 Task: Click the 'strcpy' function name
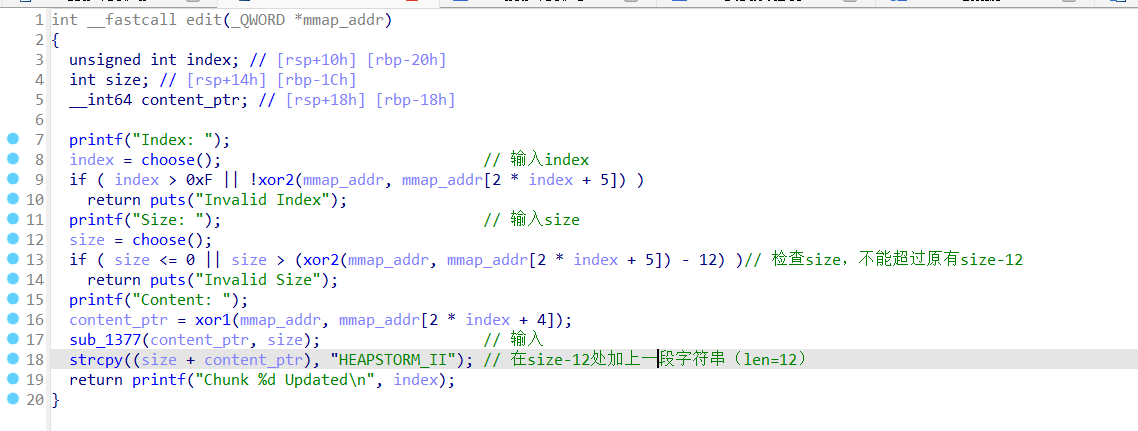pos(96,360)
